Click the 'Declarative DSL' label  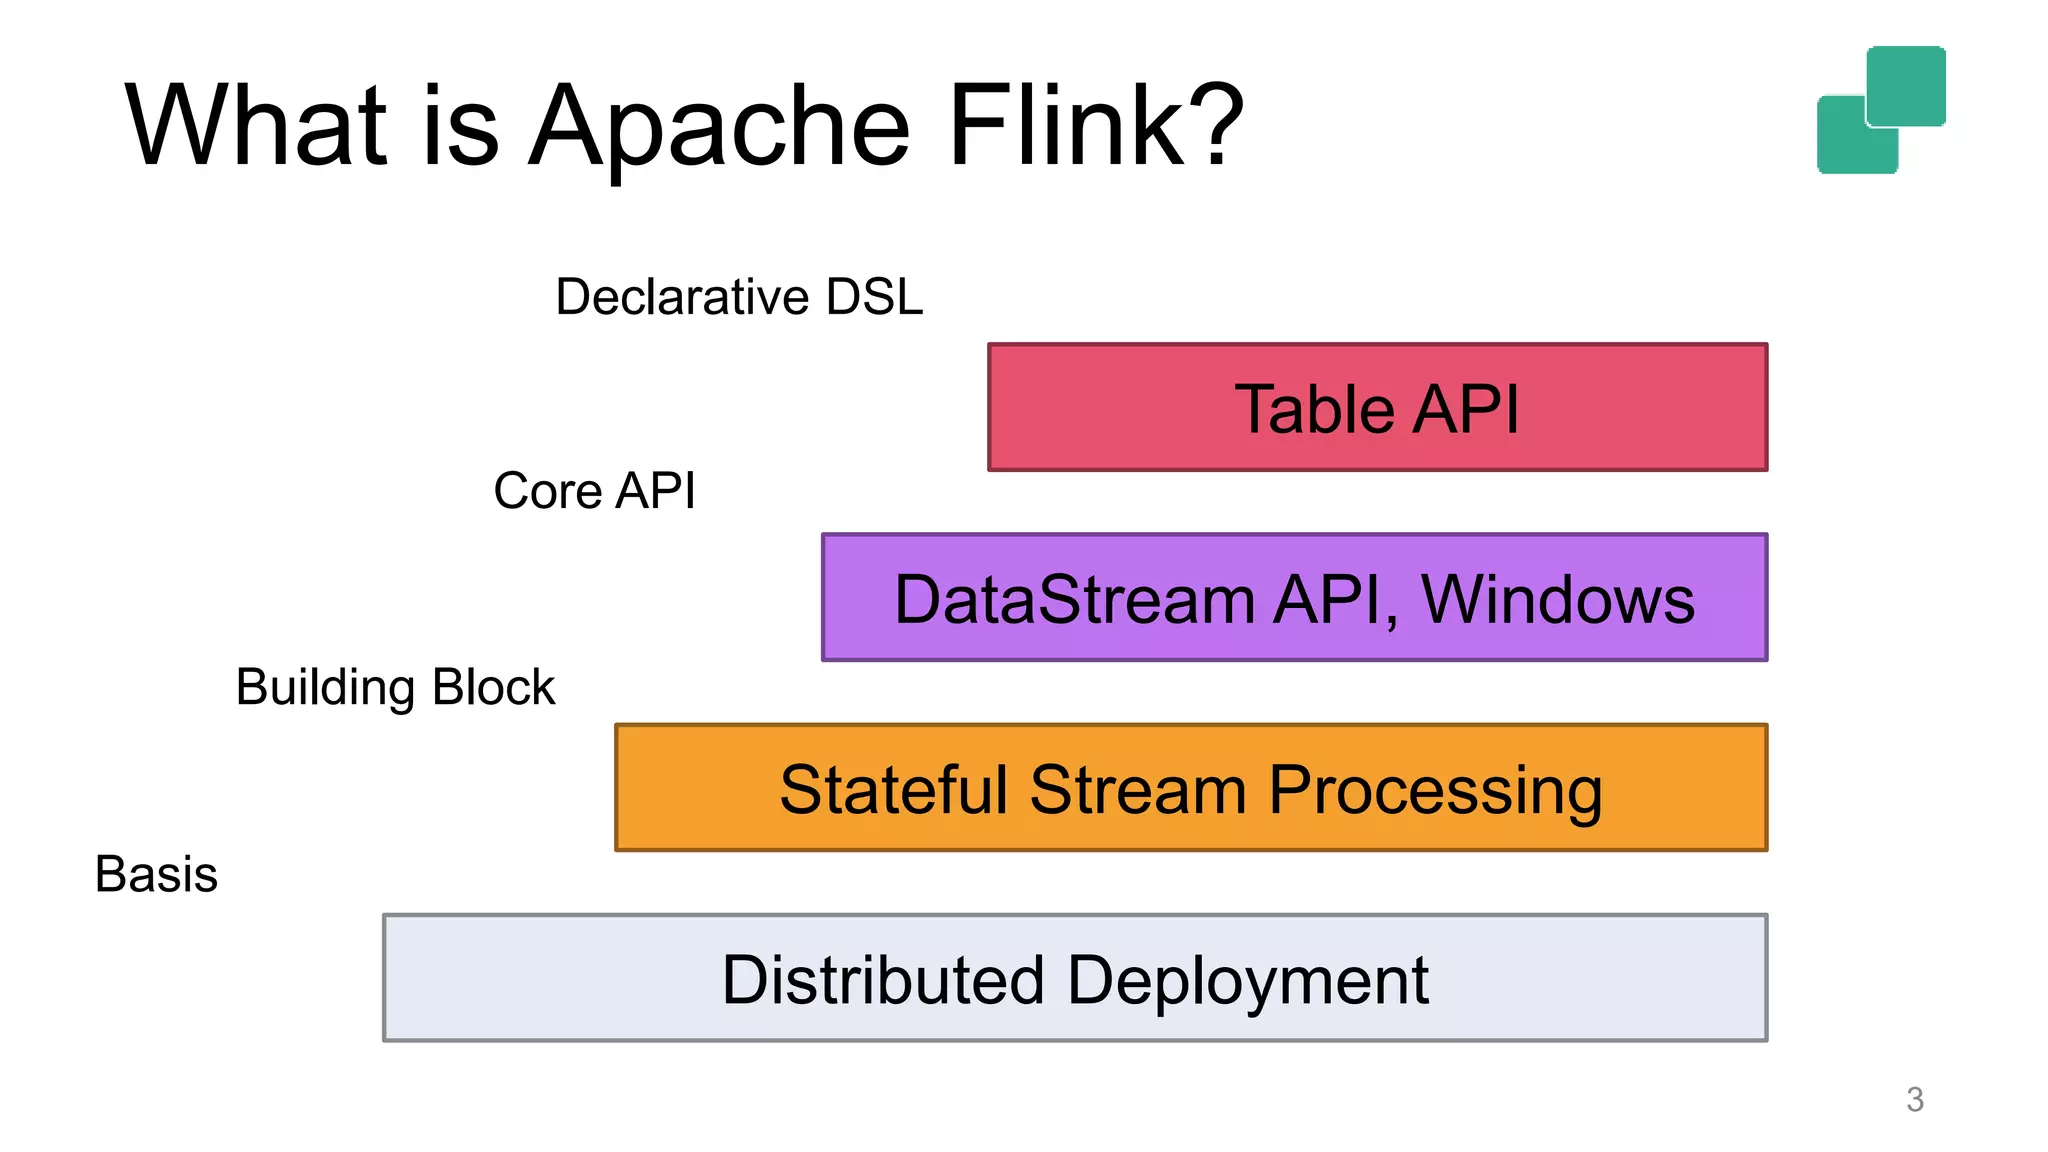739,297
